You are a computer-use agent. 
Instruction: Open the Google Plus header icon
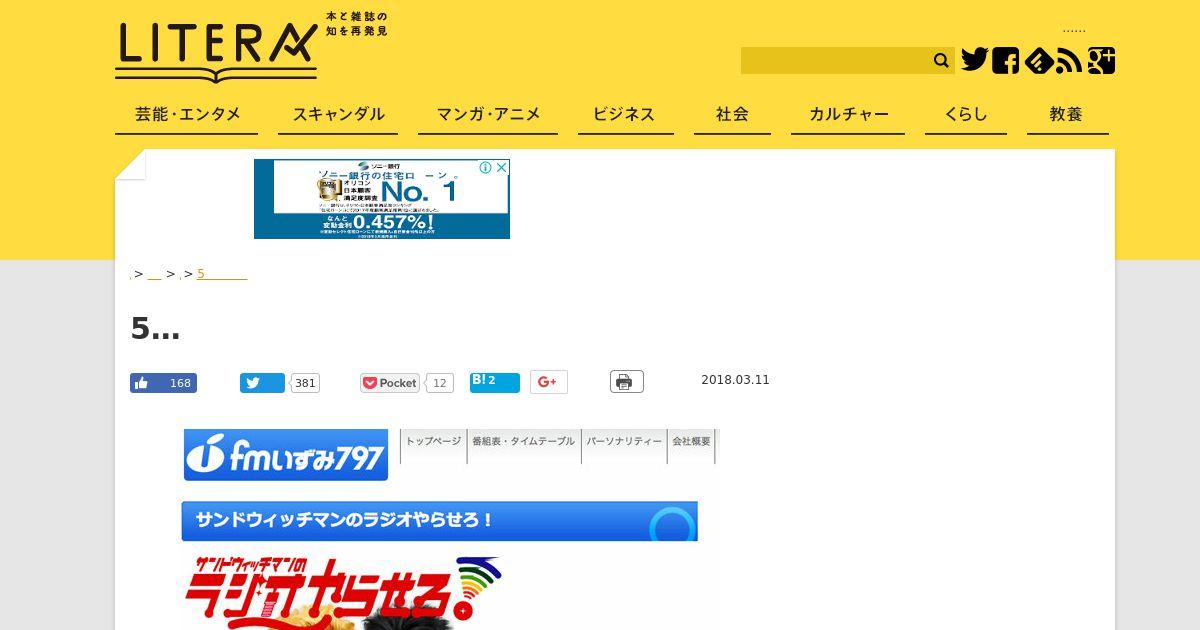pos(1101,61)
